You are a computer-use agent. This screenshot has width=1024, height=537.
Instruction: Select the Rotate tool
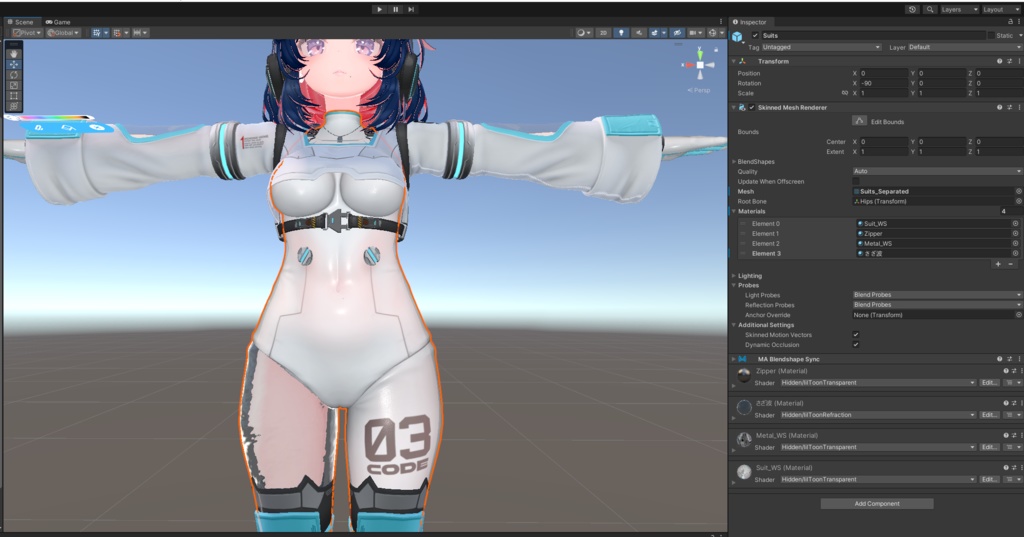click(14, 75)
